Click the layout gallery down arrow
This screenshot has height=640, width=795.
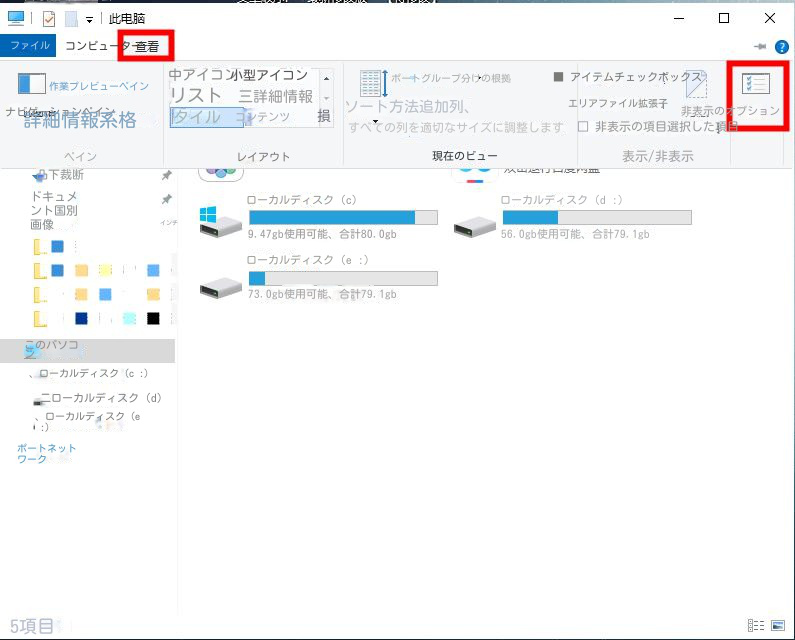tap(326, 98)
